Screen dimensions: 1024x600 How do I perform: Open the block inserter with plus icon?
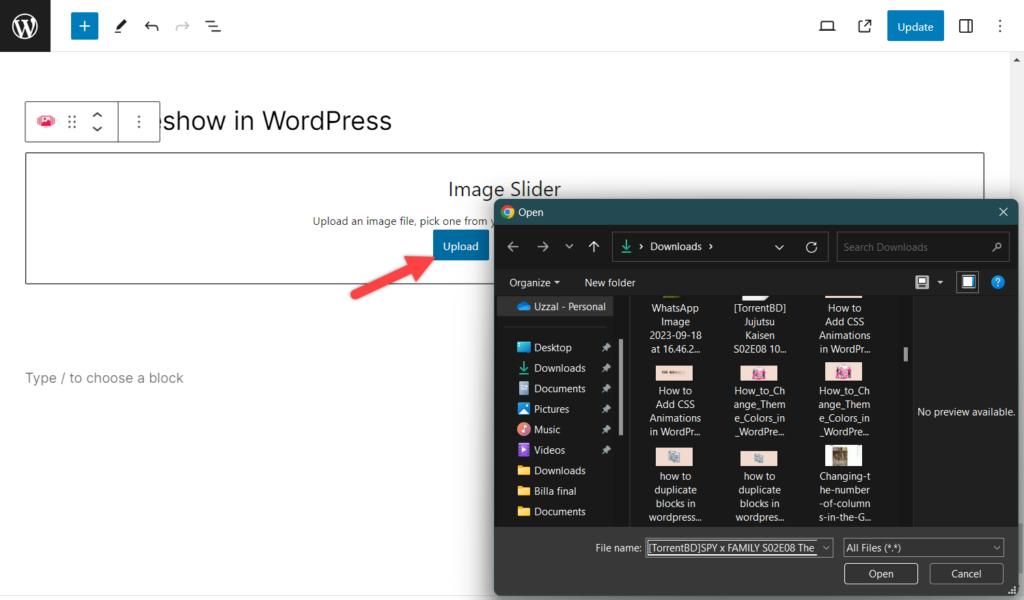[84, 25]
